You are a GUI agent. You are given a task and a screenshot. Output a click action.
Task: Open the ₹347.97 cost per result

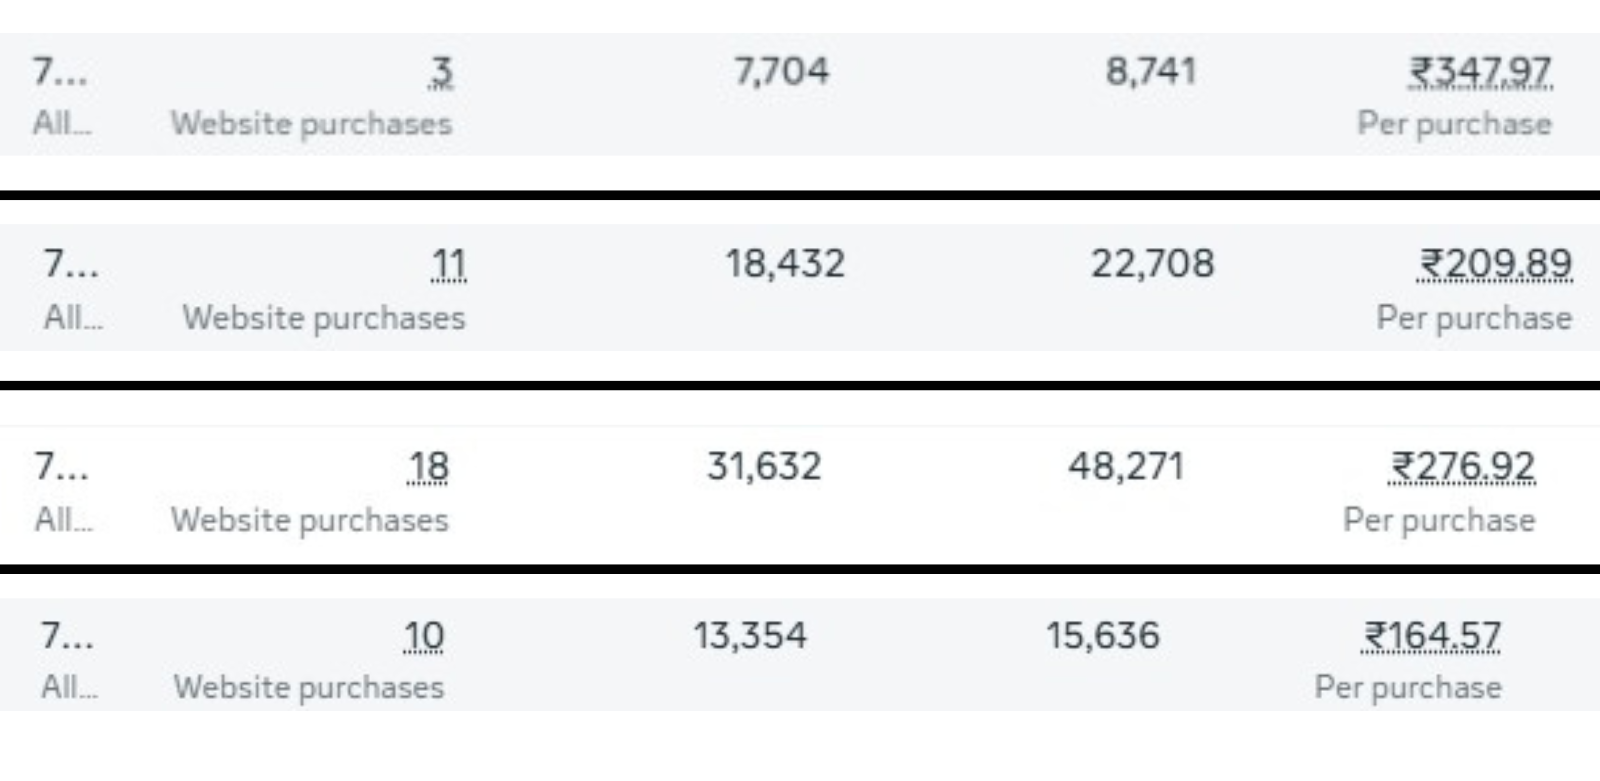pos(1480,72)
